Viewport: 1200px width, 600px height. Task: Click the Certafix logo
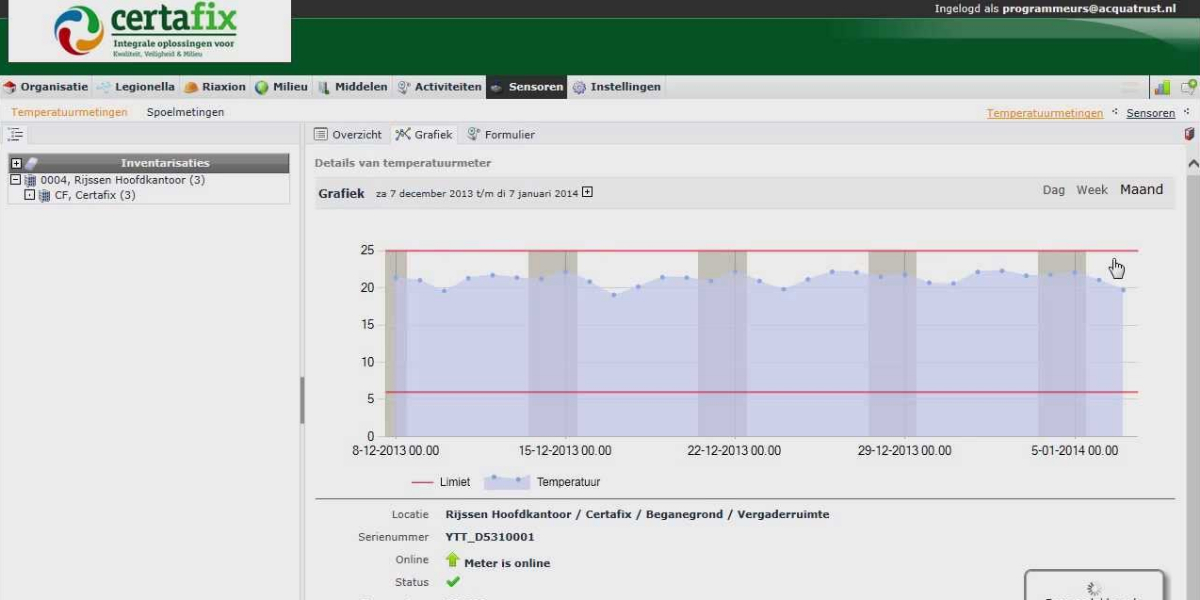(149, 31)
